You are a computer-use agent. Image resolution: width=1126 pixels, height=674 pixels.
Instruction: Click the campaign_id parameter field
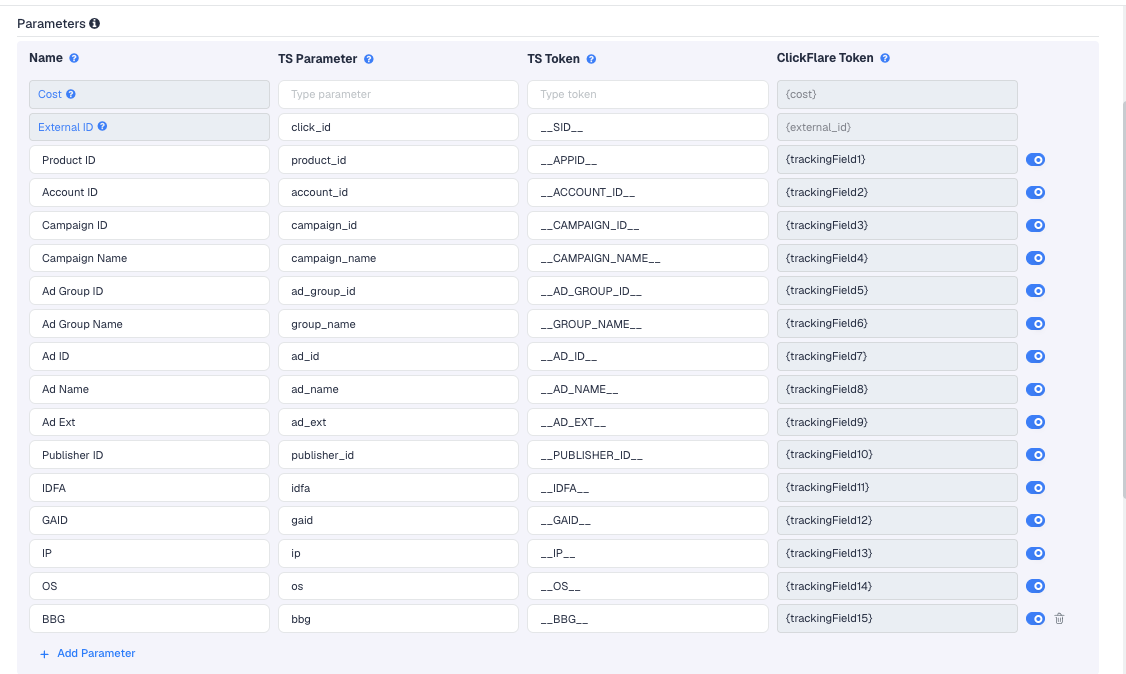[399, 225]
